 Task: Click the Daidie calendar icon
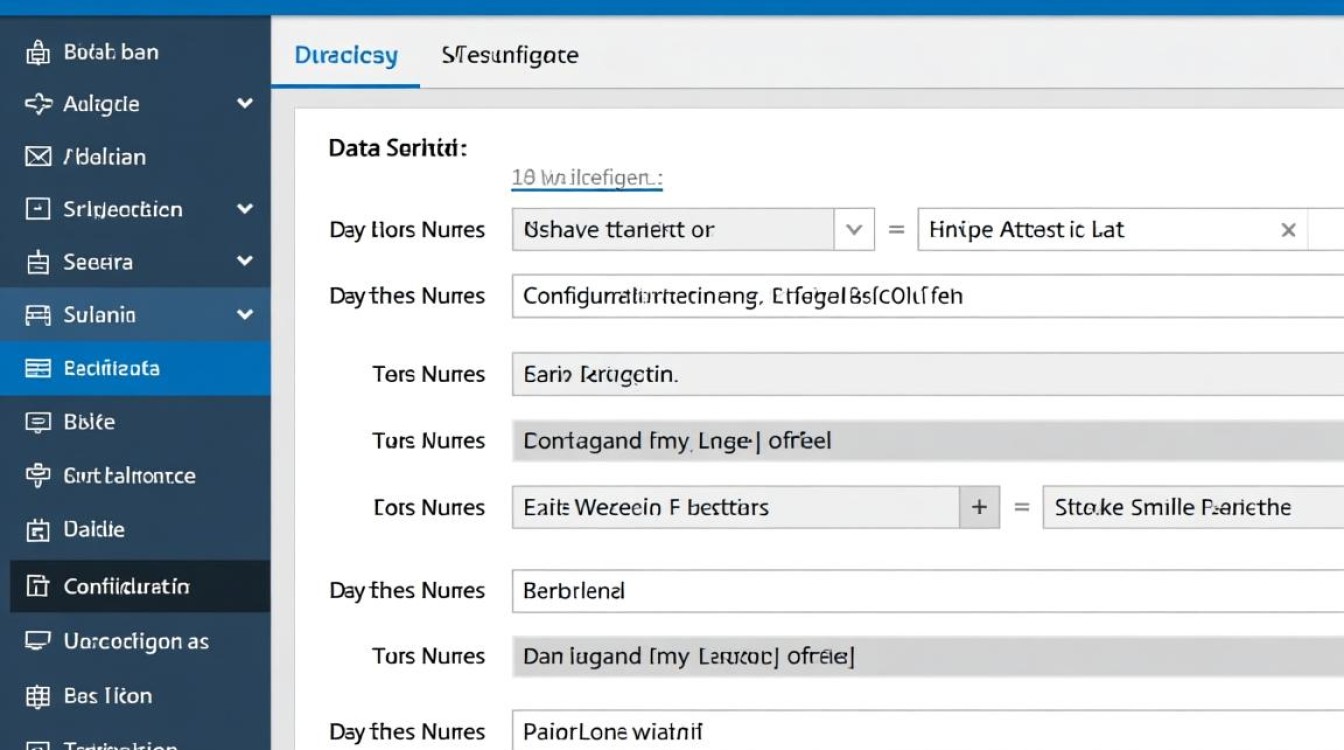pyautogui.click(x=37, y=529)
